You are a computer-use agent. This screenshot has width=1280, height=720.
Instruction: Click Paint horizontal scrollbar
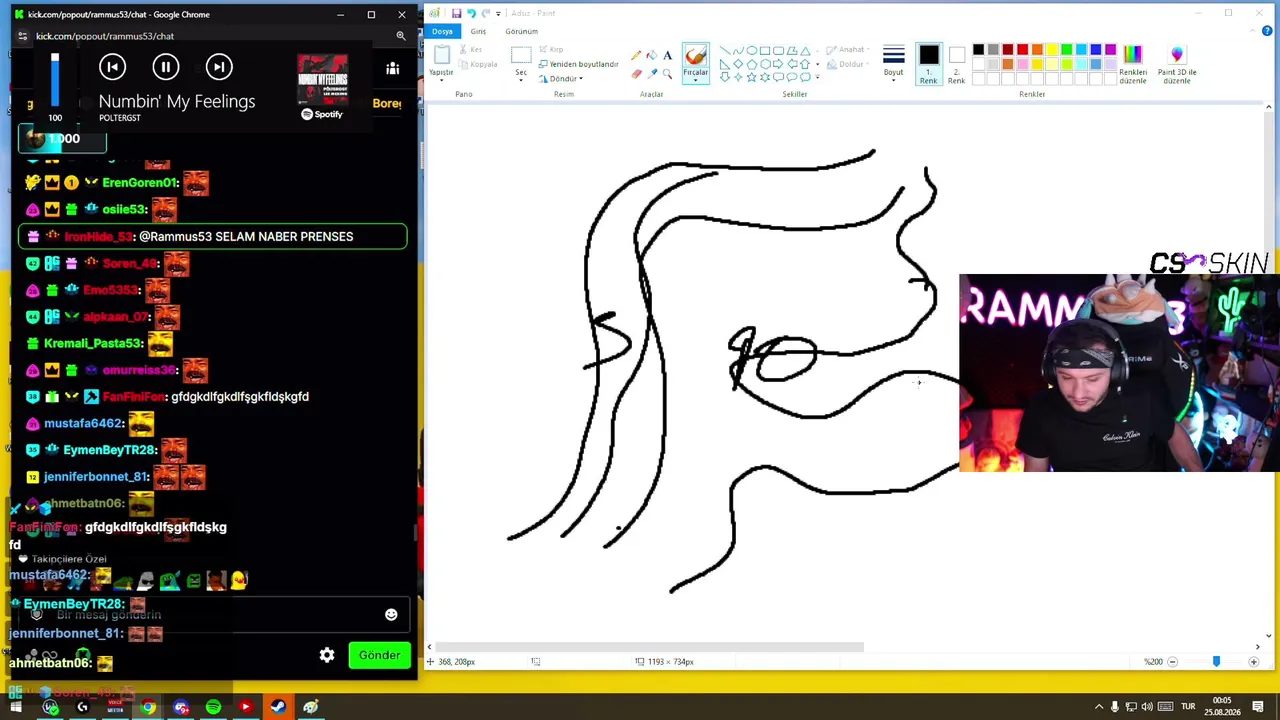pyautogui.click(x=648, y=647)
